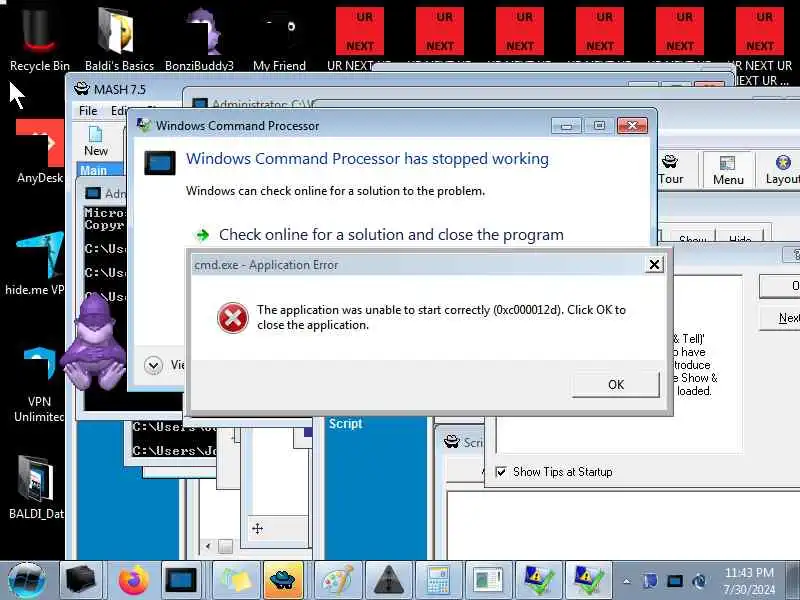Open the AnyDesk desktop icon
This screenshot has width=800, height=600.
point(40,152)
